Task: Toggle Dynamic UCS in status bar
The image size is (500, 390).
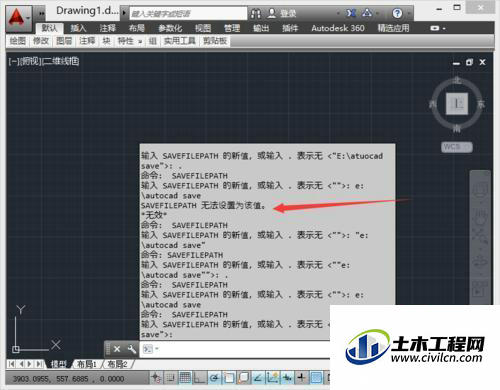Action: [x=272, y=378]
